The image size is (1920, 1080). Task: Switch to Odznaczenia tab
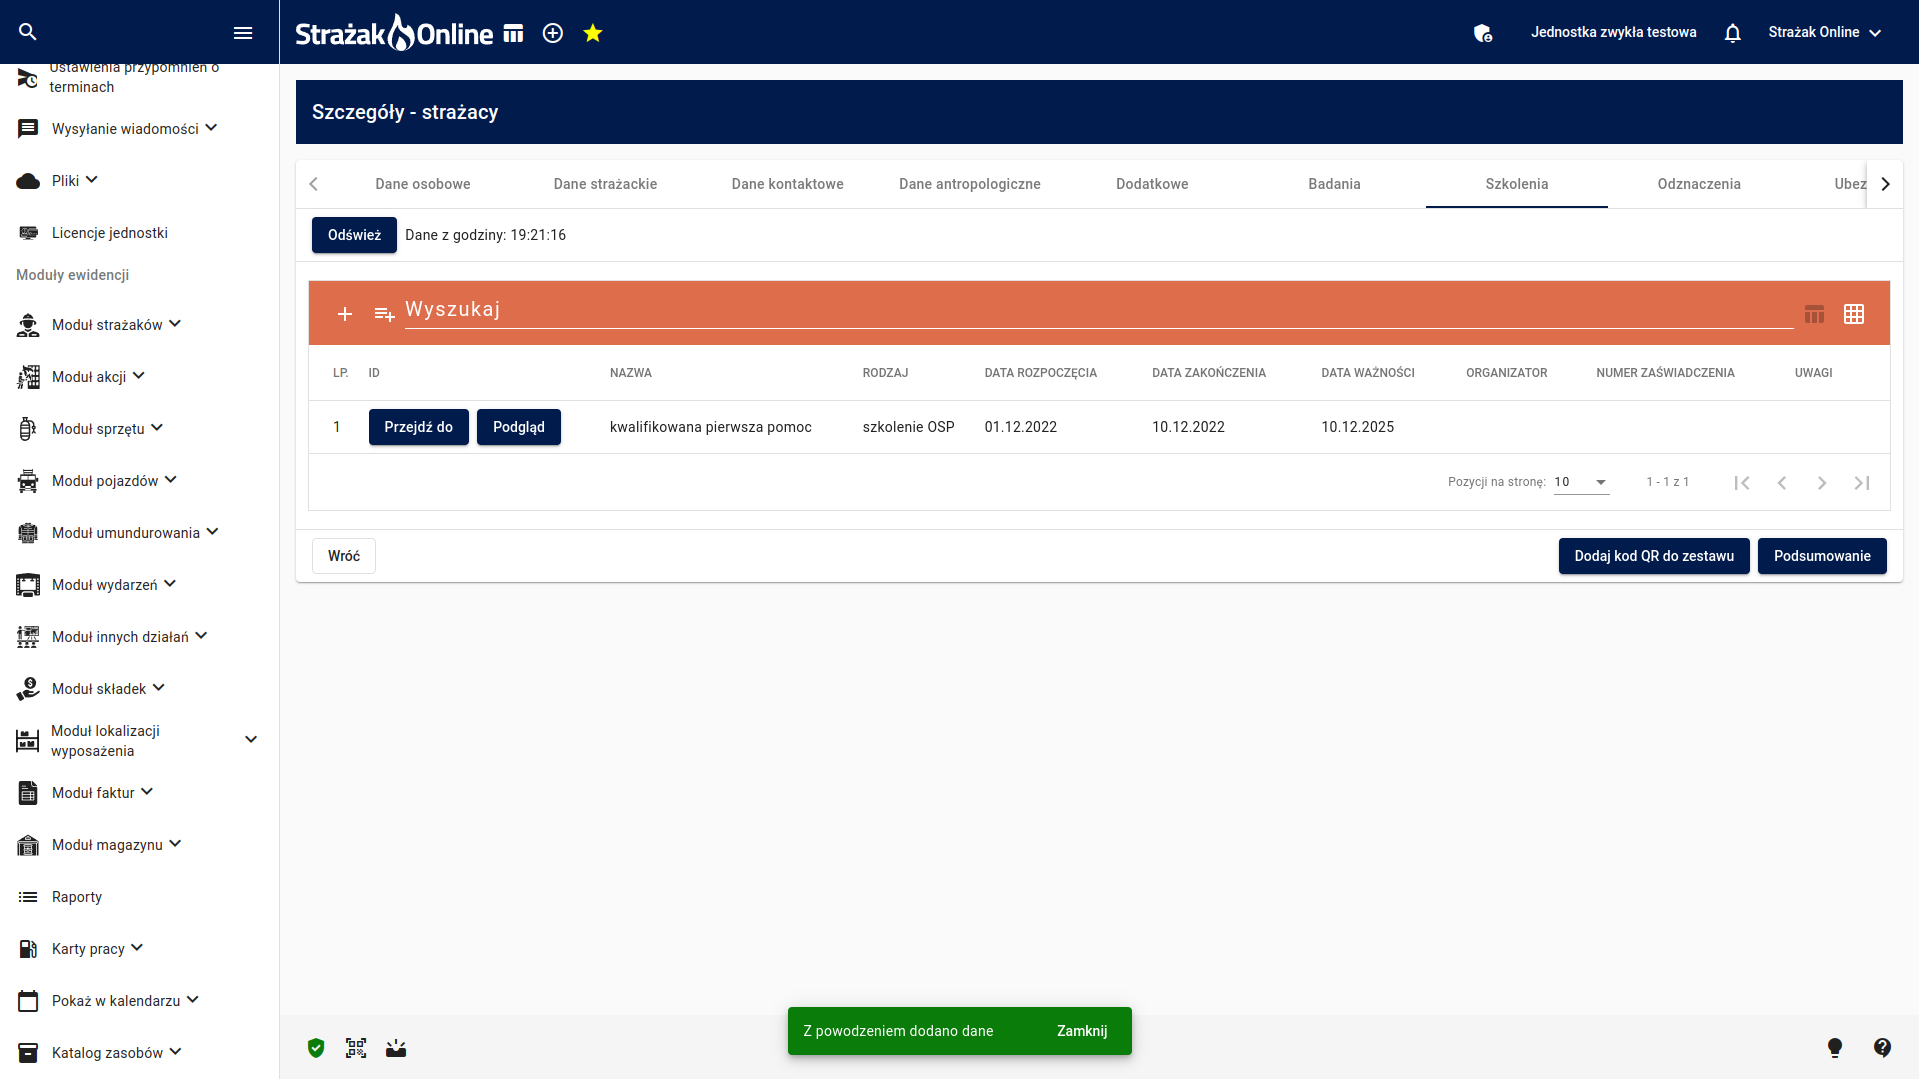pos(1699,184)
